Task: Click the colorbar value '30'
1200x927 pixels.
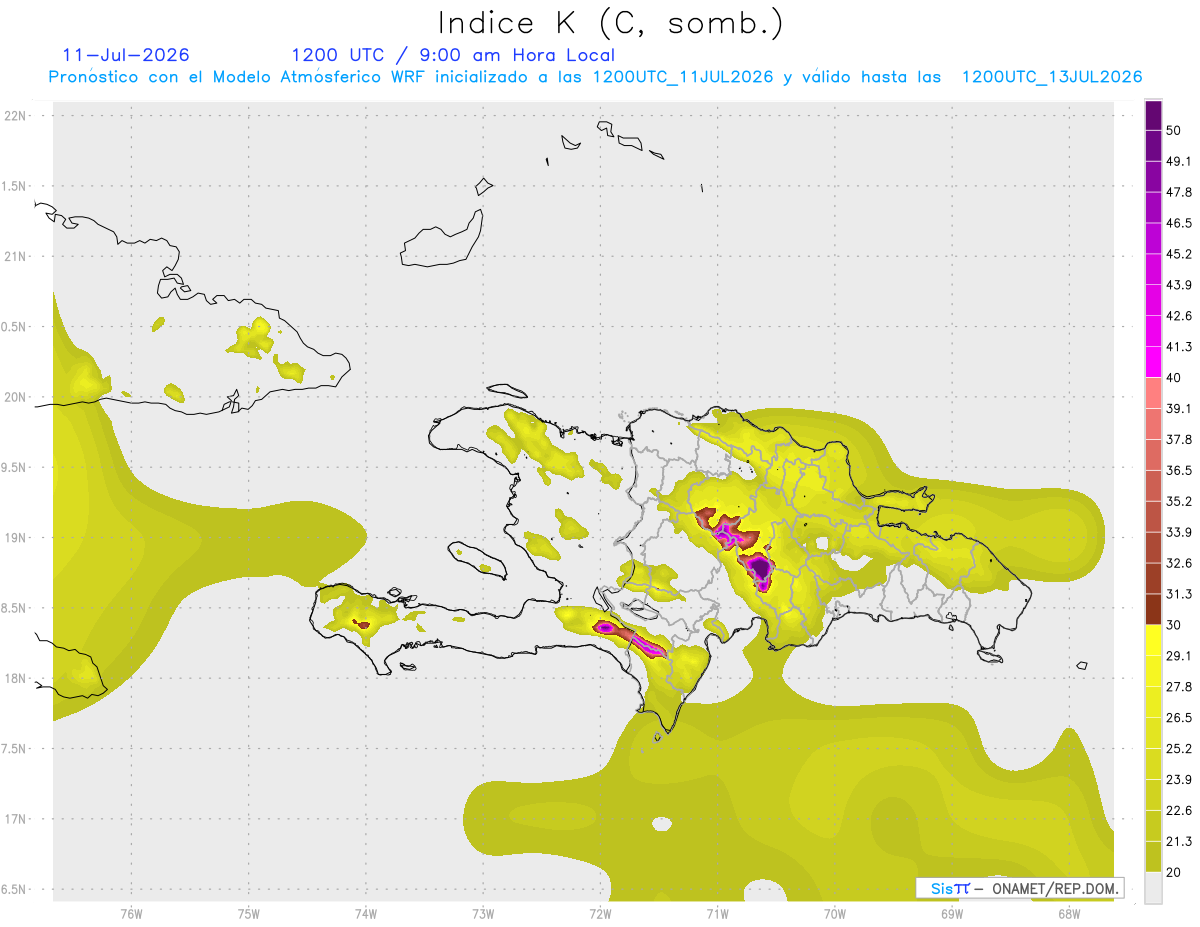Action: click(x=1174, y=625)
